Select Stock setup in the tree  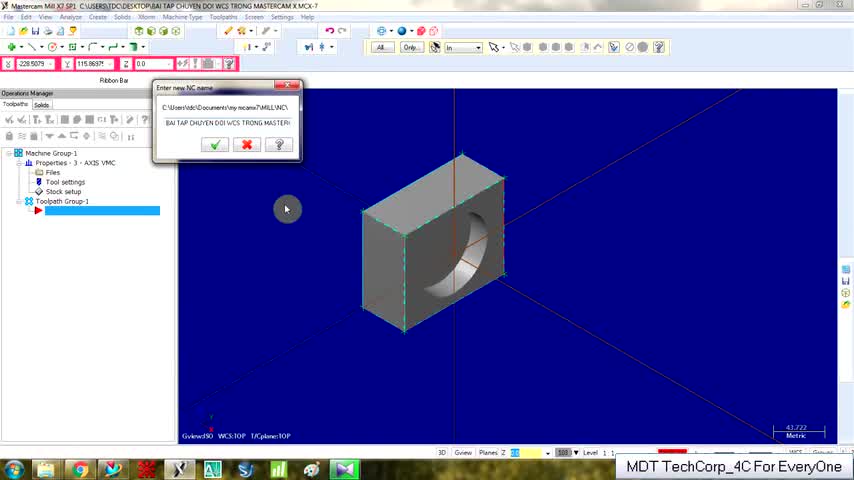point(63,192)
